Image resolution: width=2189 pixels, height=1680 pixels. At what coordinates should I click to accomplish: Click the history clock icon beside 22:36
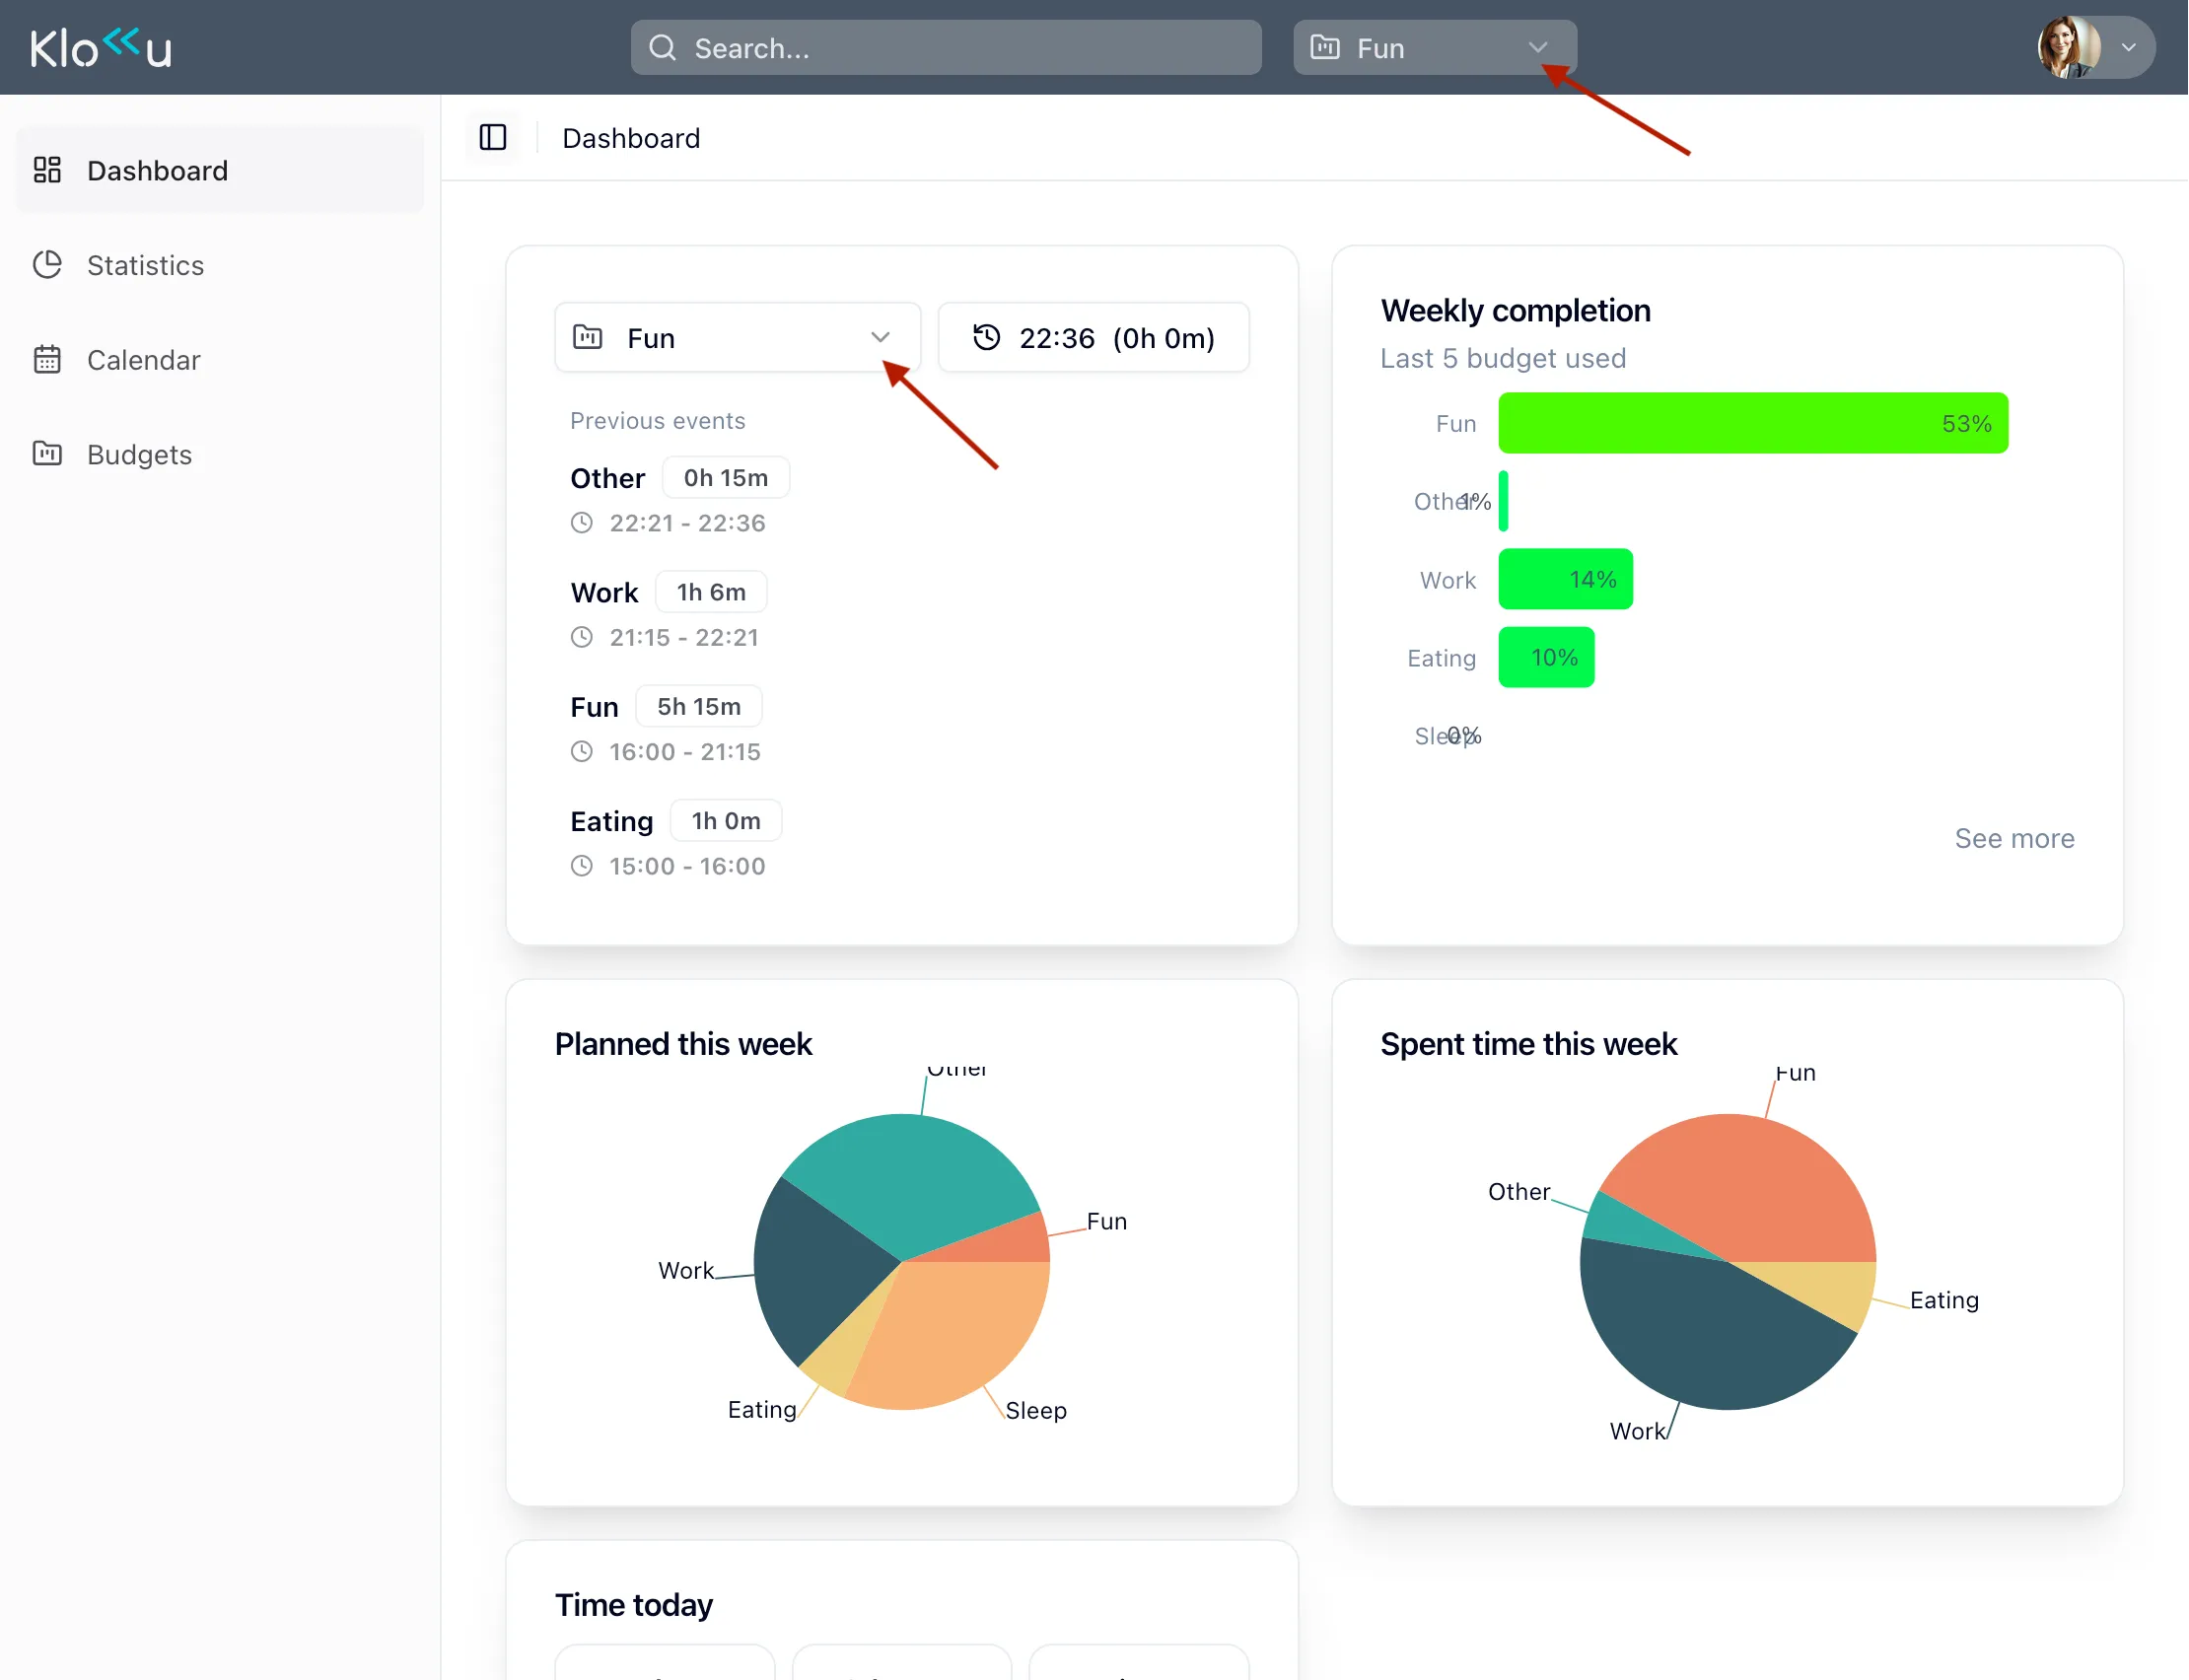[x=986, y=338]
